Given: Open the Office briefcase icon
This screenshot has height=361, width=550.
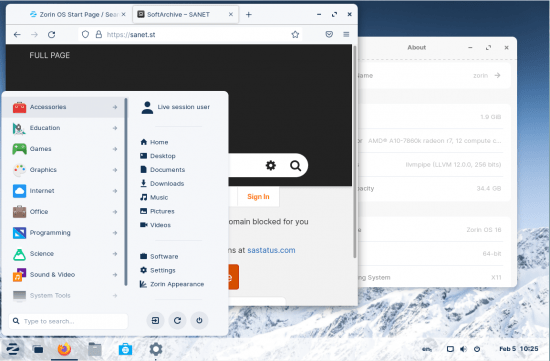Looking at the screenshot, I should point(19,212).
